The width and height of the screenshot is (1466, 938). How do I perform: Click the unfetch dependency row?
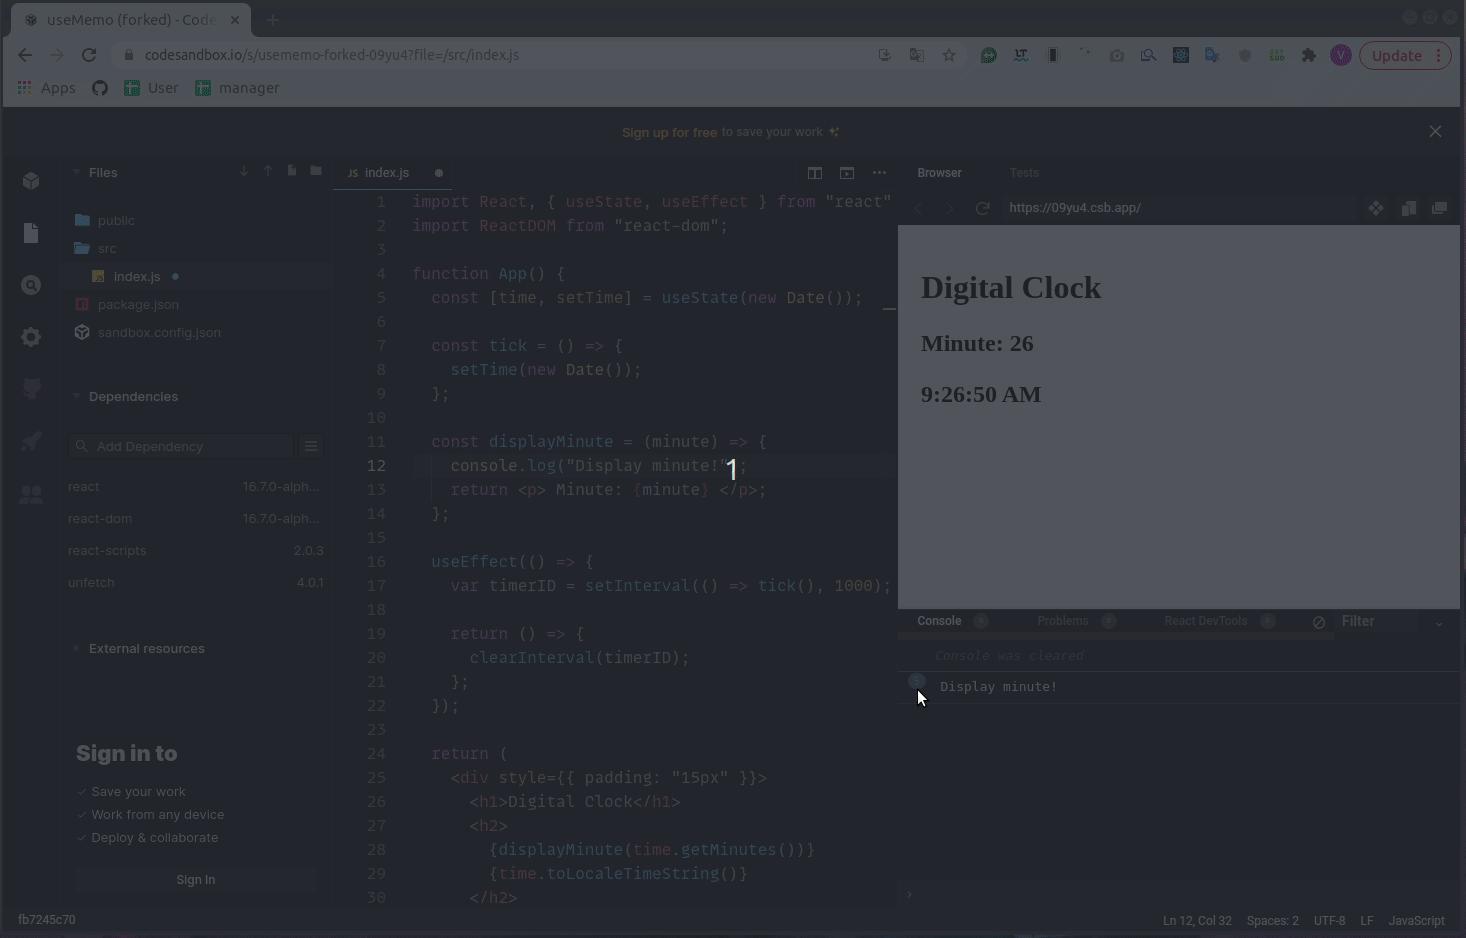pos(196,582)
